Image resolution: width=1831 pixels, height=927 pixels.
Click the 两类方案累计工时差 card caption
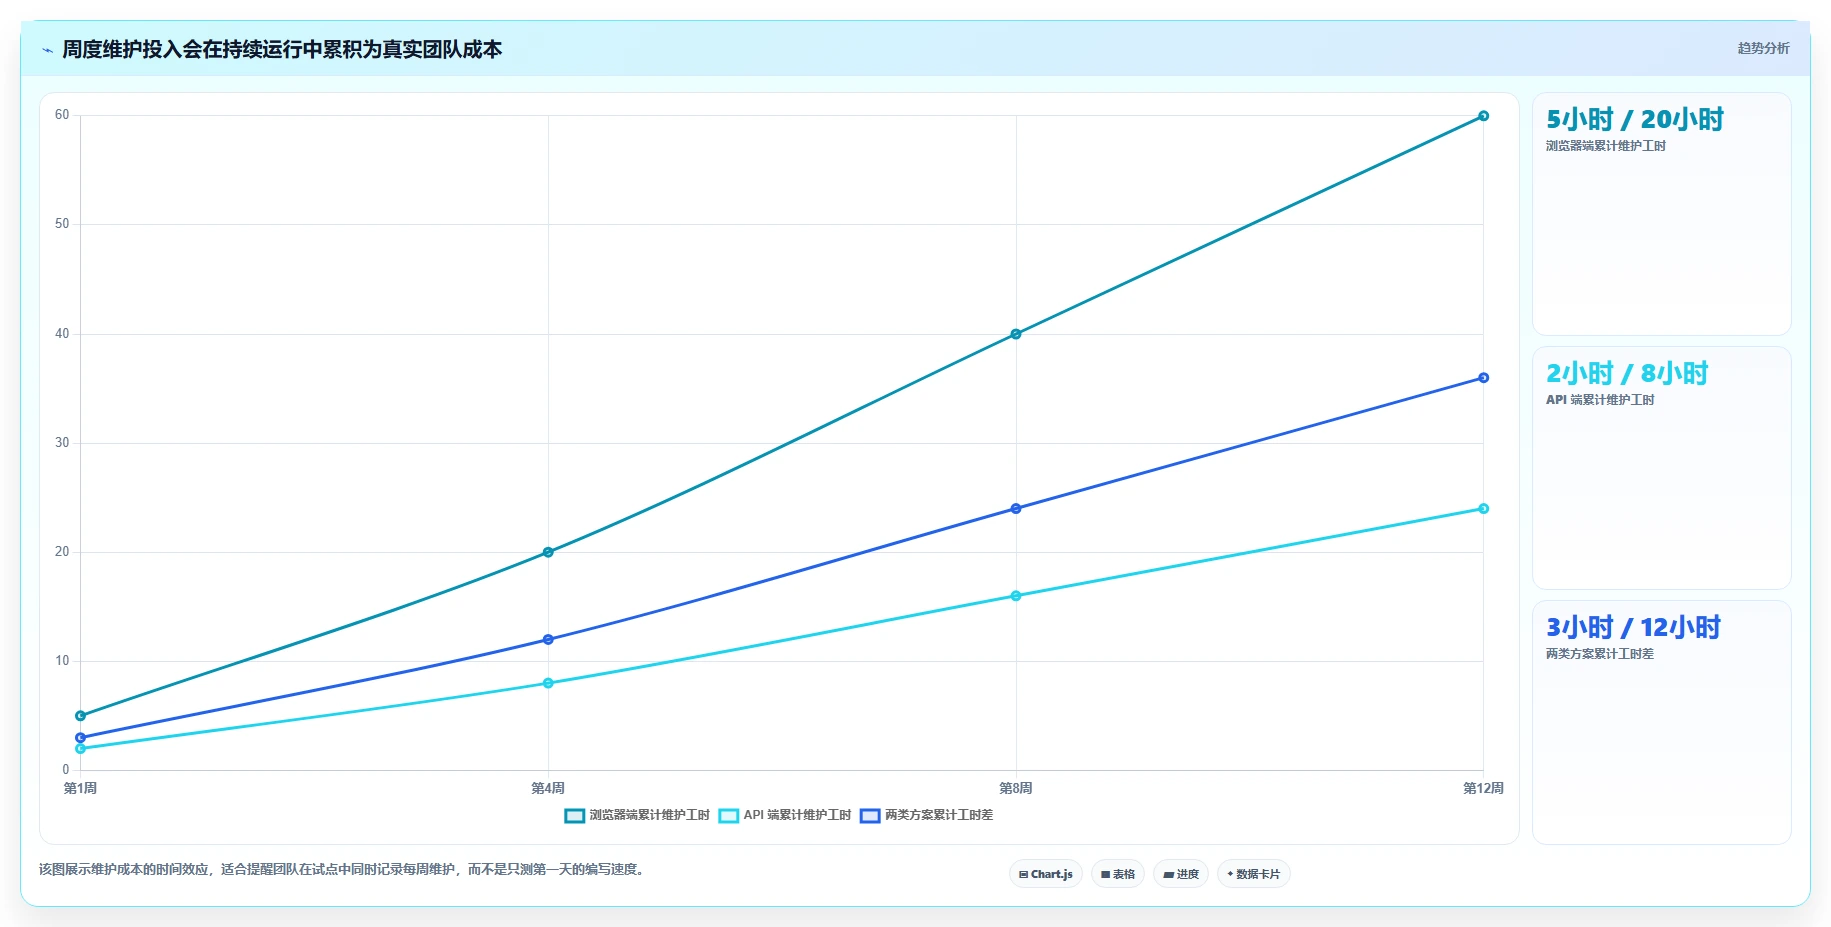point(1600,654)
